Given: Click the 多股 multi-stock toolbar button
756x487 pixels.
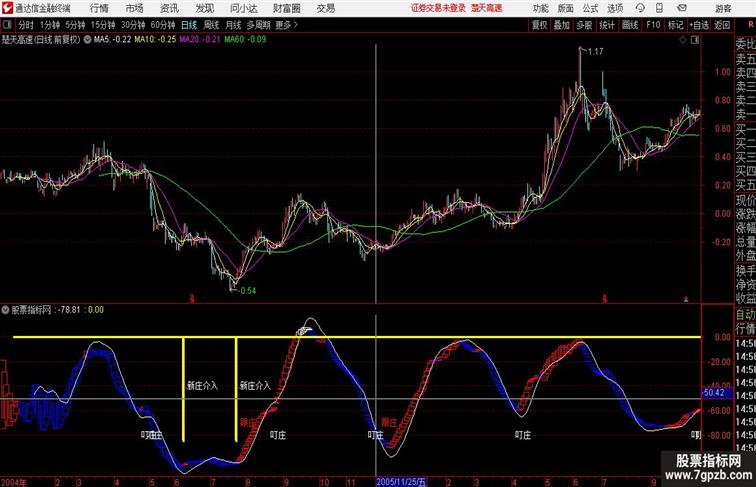Looking at the screenshot, I should (x=584, y=25).
